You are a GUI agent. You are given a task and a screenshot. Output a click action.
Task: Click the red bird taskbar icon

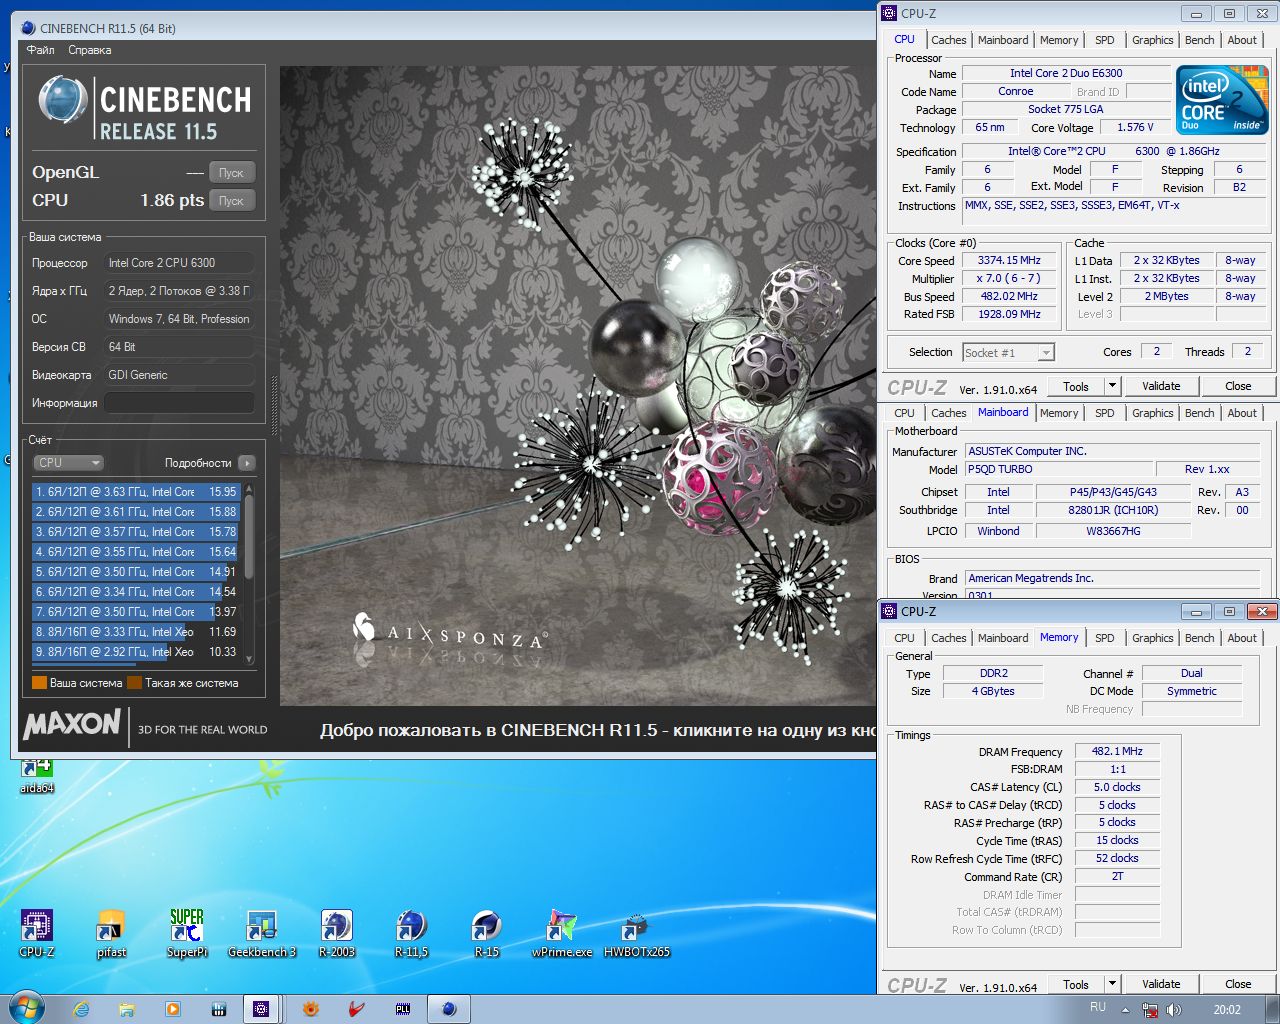click(x=357, y=1009)
